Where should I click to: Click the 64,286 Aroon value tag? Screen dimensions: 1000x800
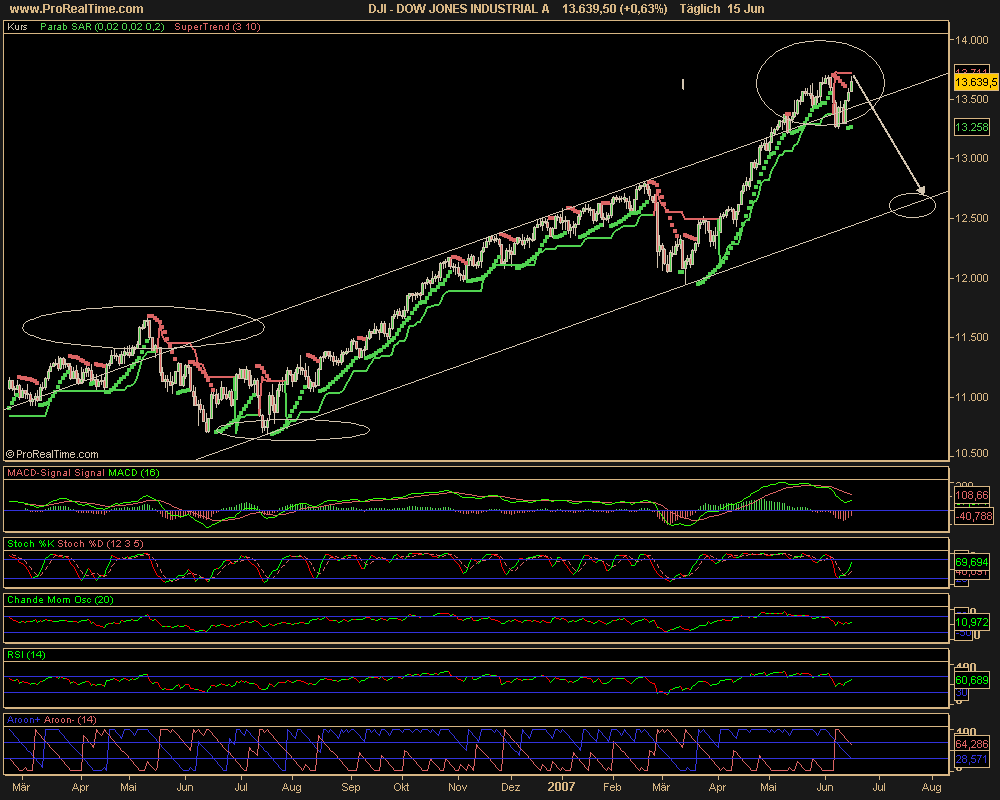(972, 744)
